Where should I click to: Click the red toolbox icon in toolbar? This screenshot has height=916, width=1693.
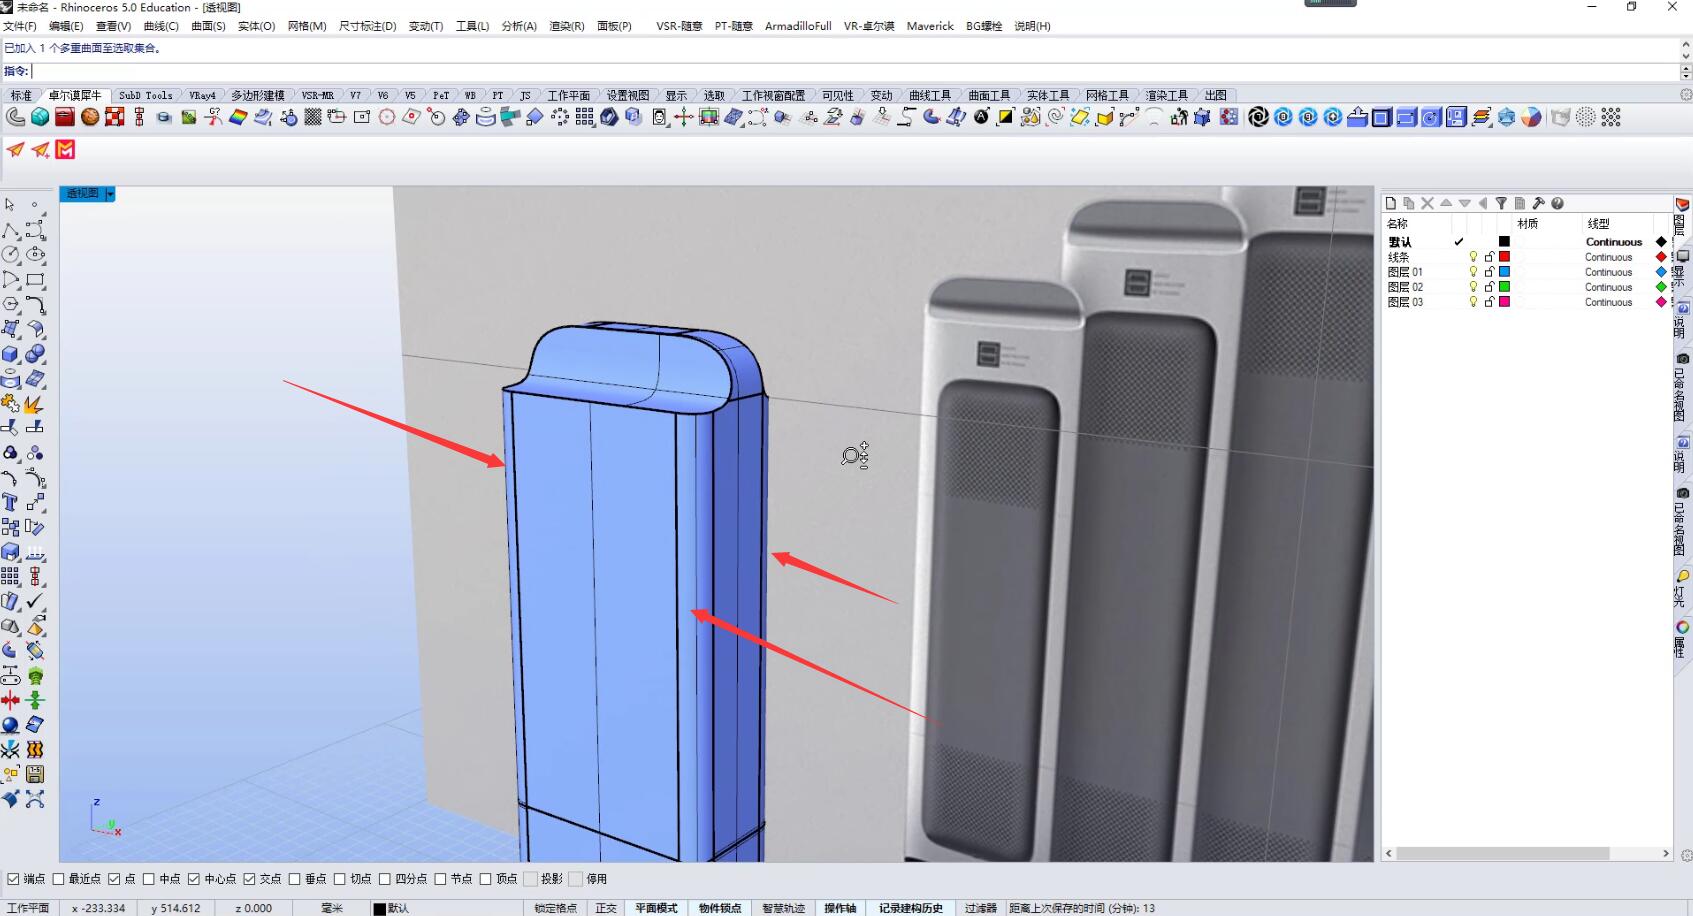65,117
